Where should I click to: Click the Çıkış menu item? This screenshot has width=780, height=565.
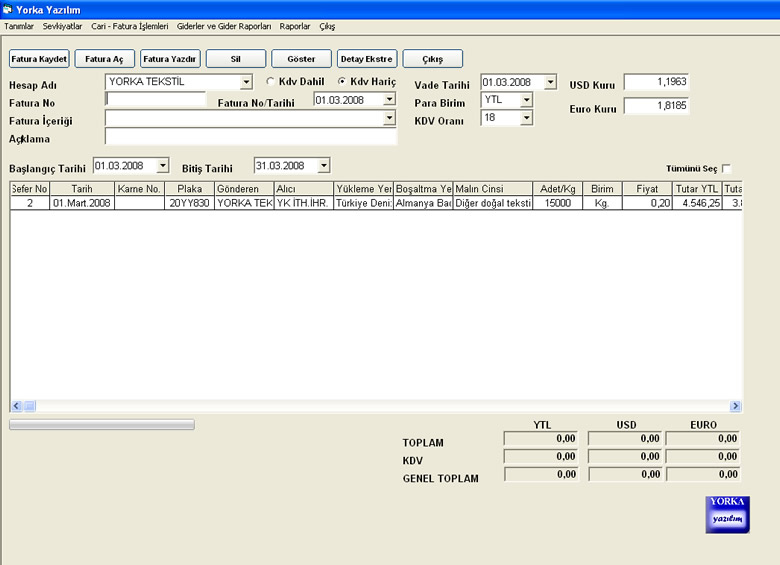pos(327,26)
